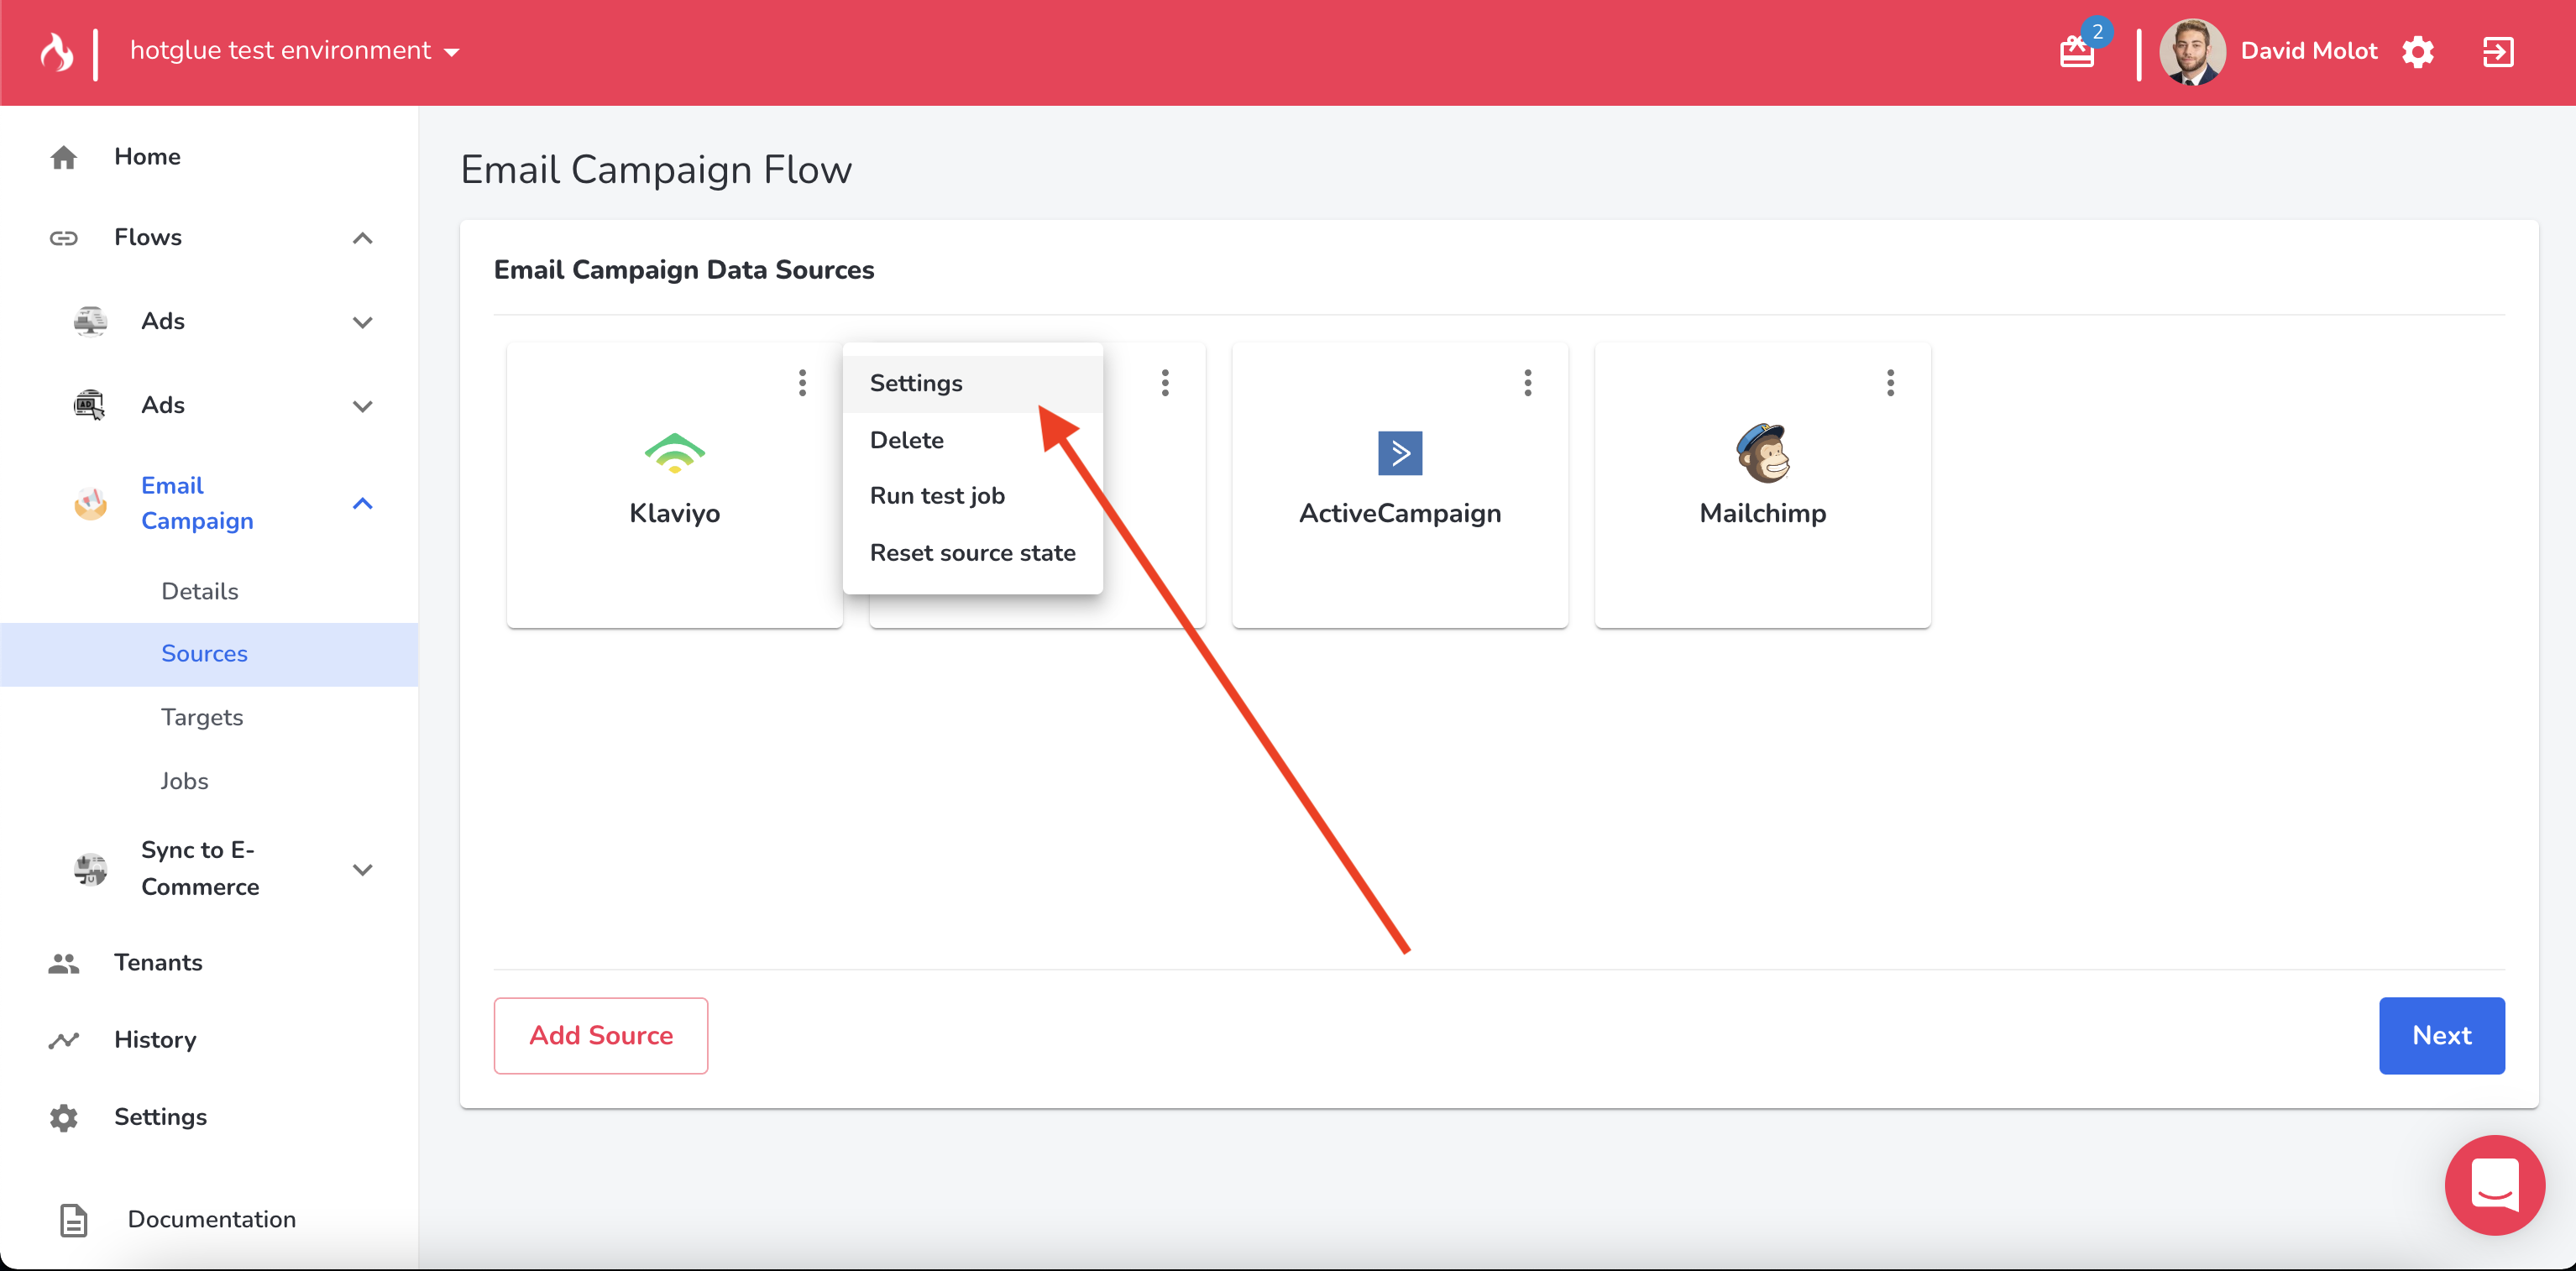The image size is (2576, 1271).
Task: Open the chat support bubble
Action: click(x=2494, y=1185)
